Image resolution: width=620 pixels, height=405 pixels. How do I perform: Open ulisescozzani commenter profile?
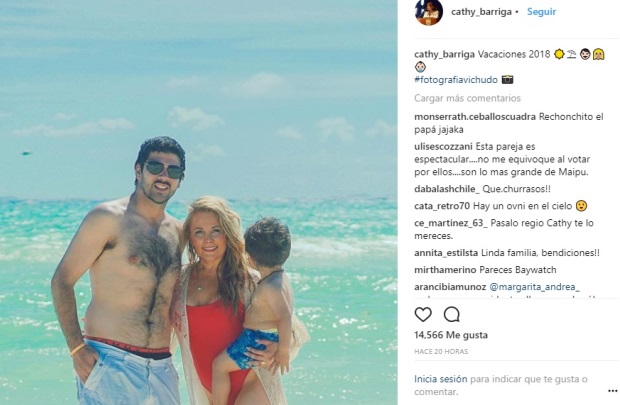tap(443, 147)
